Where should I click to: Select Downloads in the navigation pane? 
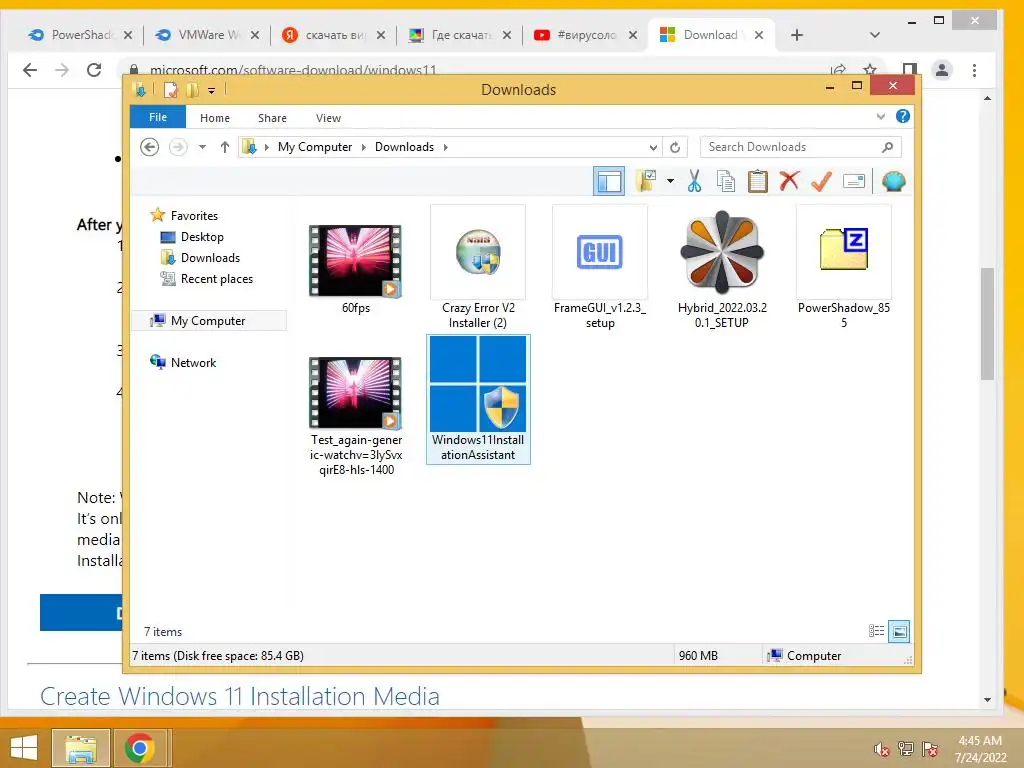[x=210, y=257]
